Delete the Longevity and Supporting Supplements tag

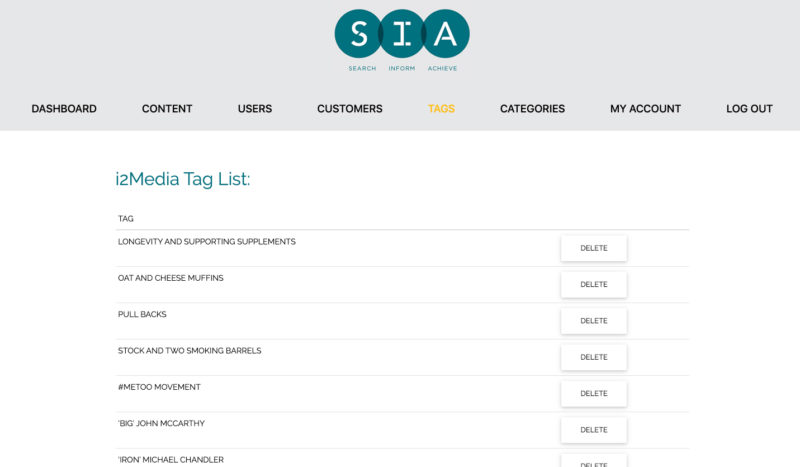(x=593, y=248)
